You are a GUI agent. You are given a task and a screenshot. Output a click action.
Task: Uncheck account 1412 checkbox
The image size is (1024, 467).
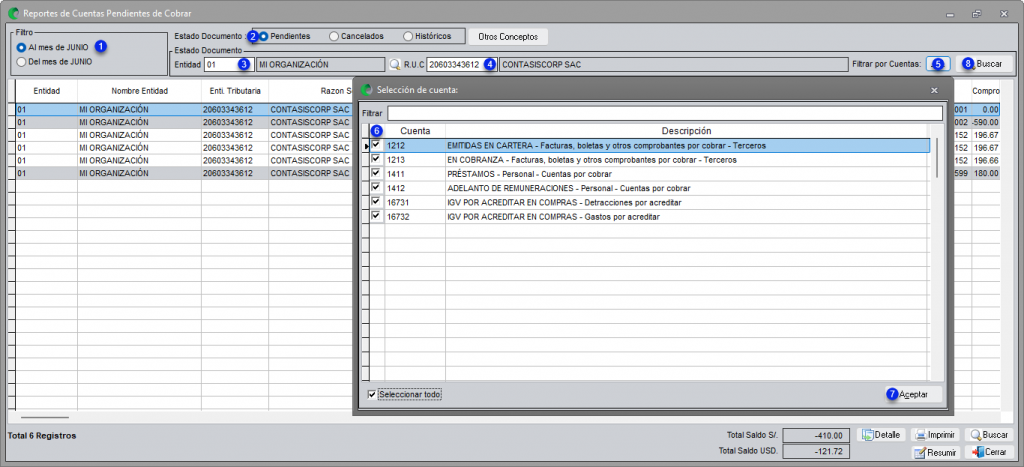(x=376, y=188)
